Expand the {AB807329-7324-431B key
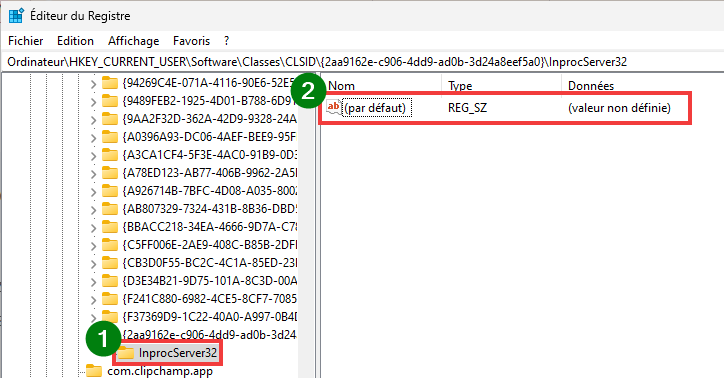Viewport: 724px width, 378px height. pos(93,210)
